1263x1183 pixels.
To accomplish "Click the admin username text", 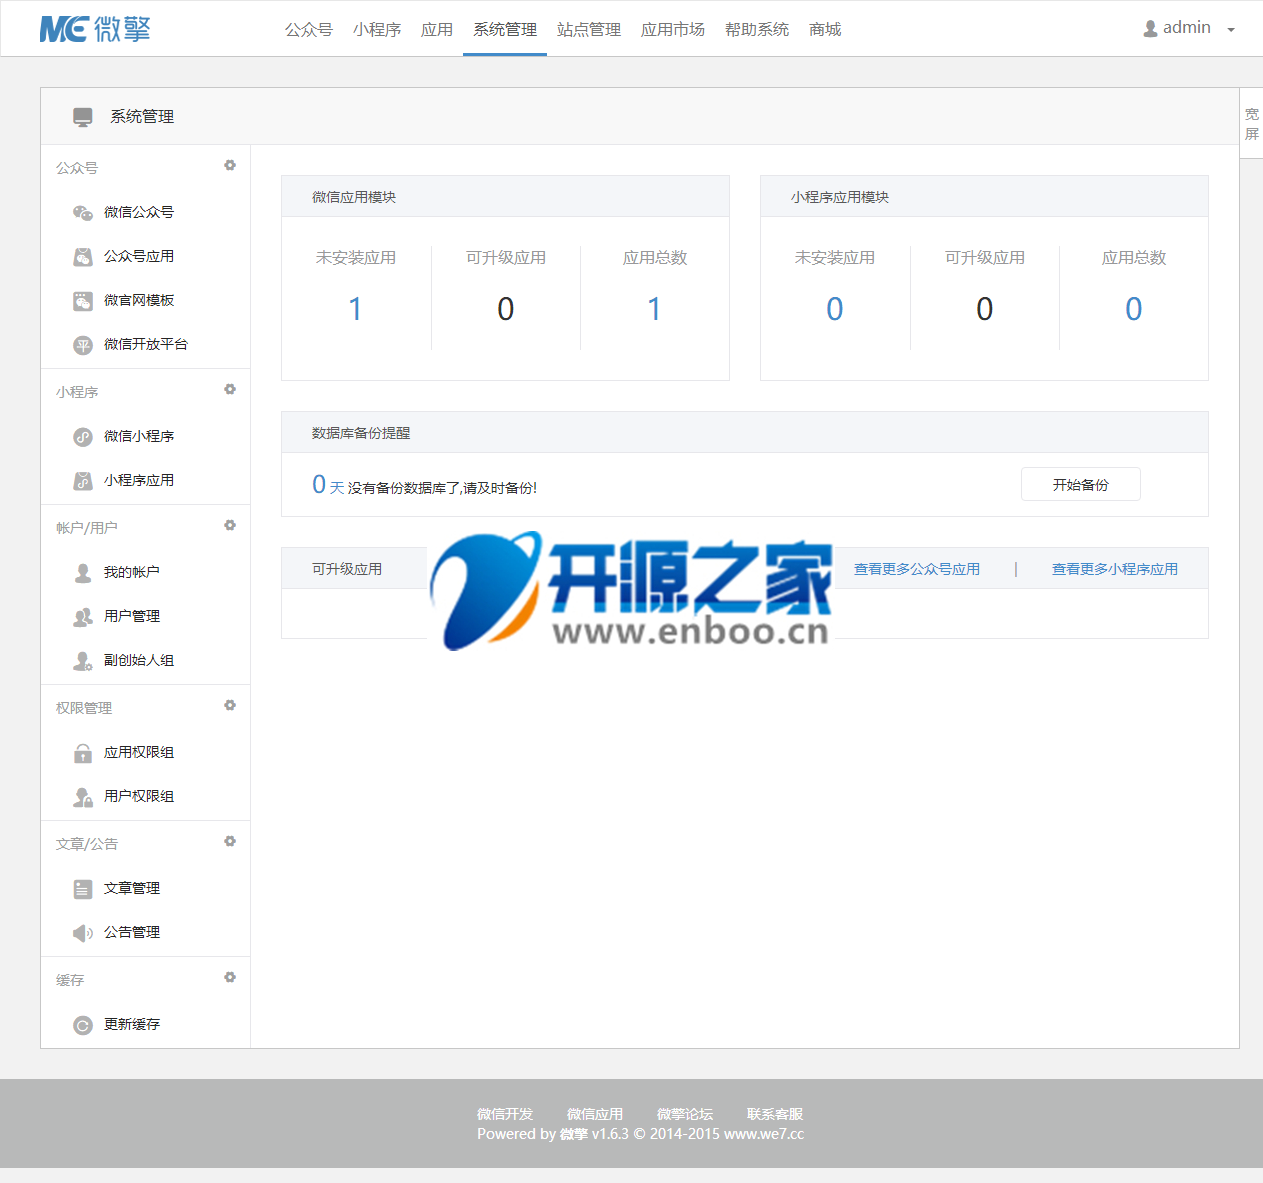I will pyautogui.click(x=1187, y=28).
